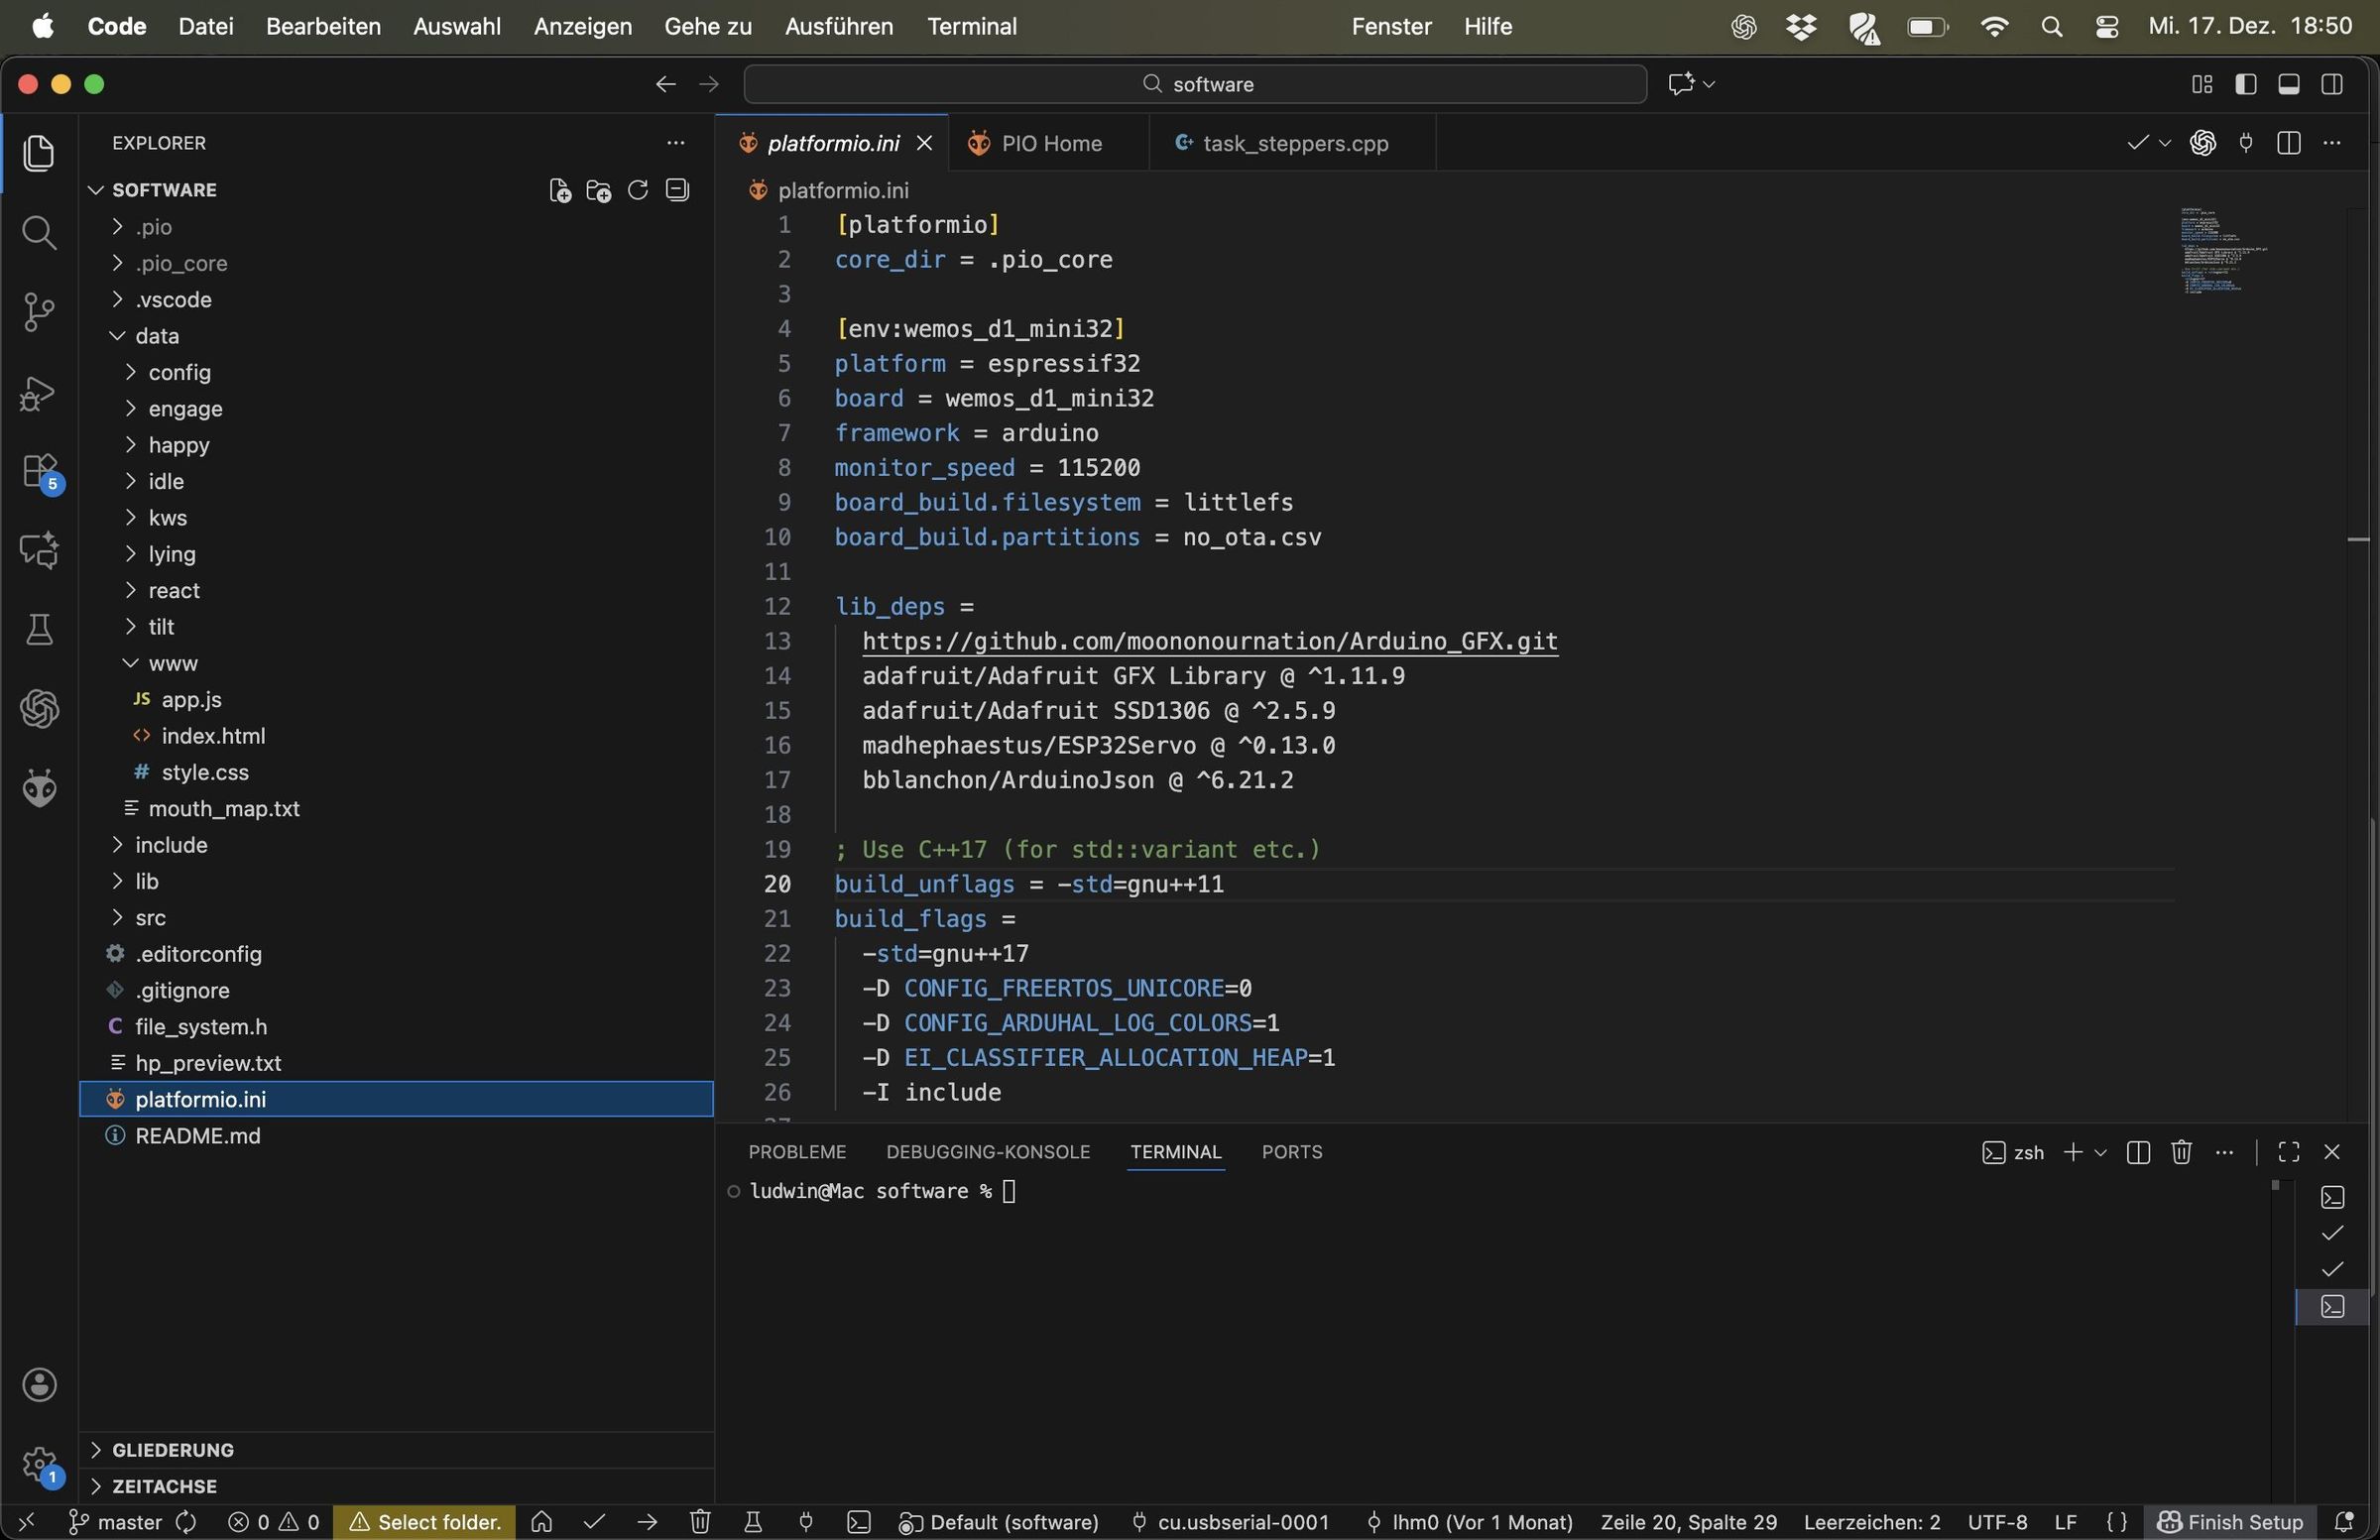The width and height of the screenshot is (2380, 1540).
Task: Open the README.md file
Action: (x=396, y=1136)
